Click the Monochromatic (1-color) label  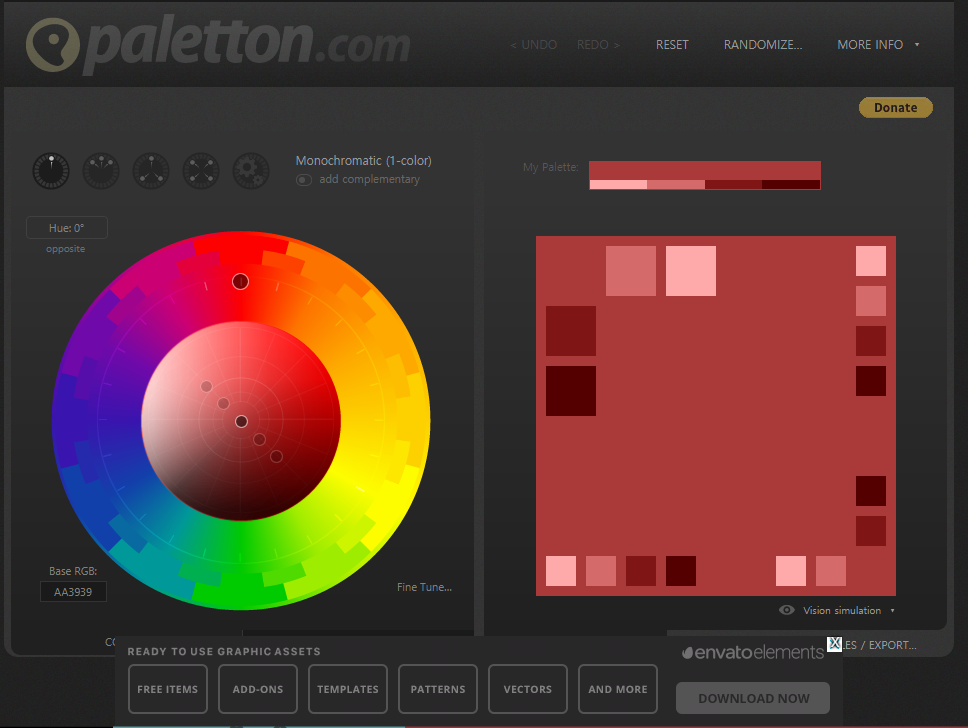click(364, 161)
